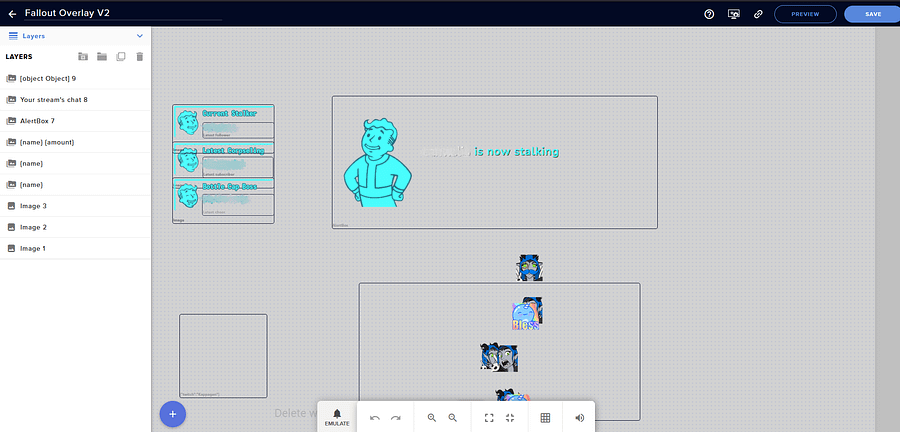Screen dimensions: 900x432
Task: Click the [object Object] 9 layer icon
Action: 10,78
